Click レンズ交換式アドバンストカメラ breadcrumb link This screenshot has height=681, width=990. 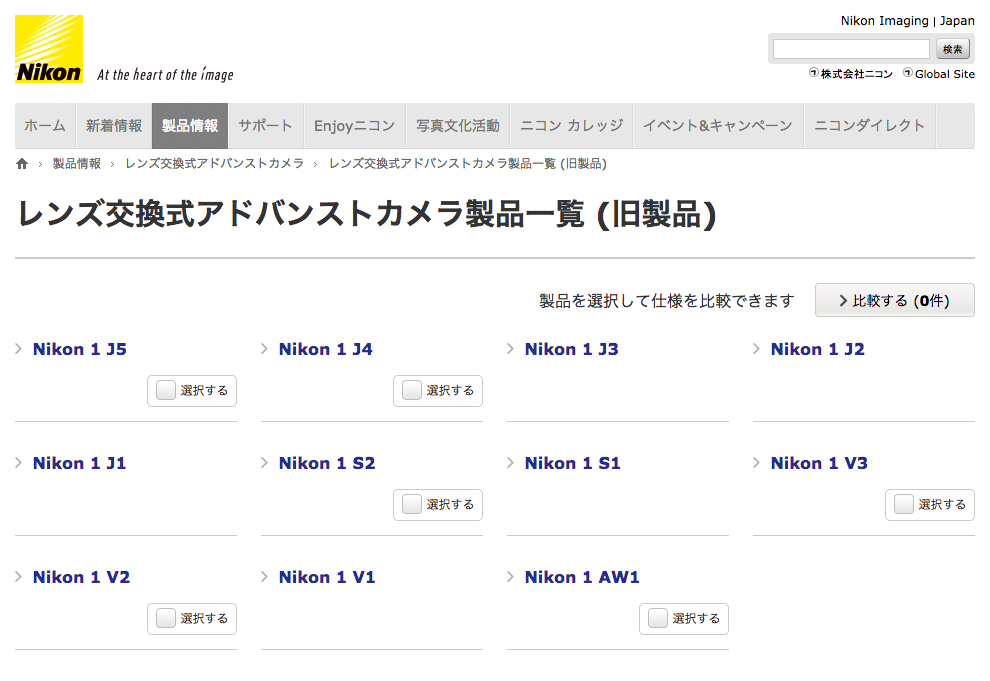click(x=215, y=164)
